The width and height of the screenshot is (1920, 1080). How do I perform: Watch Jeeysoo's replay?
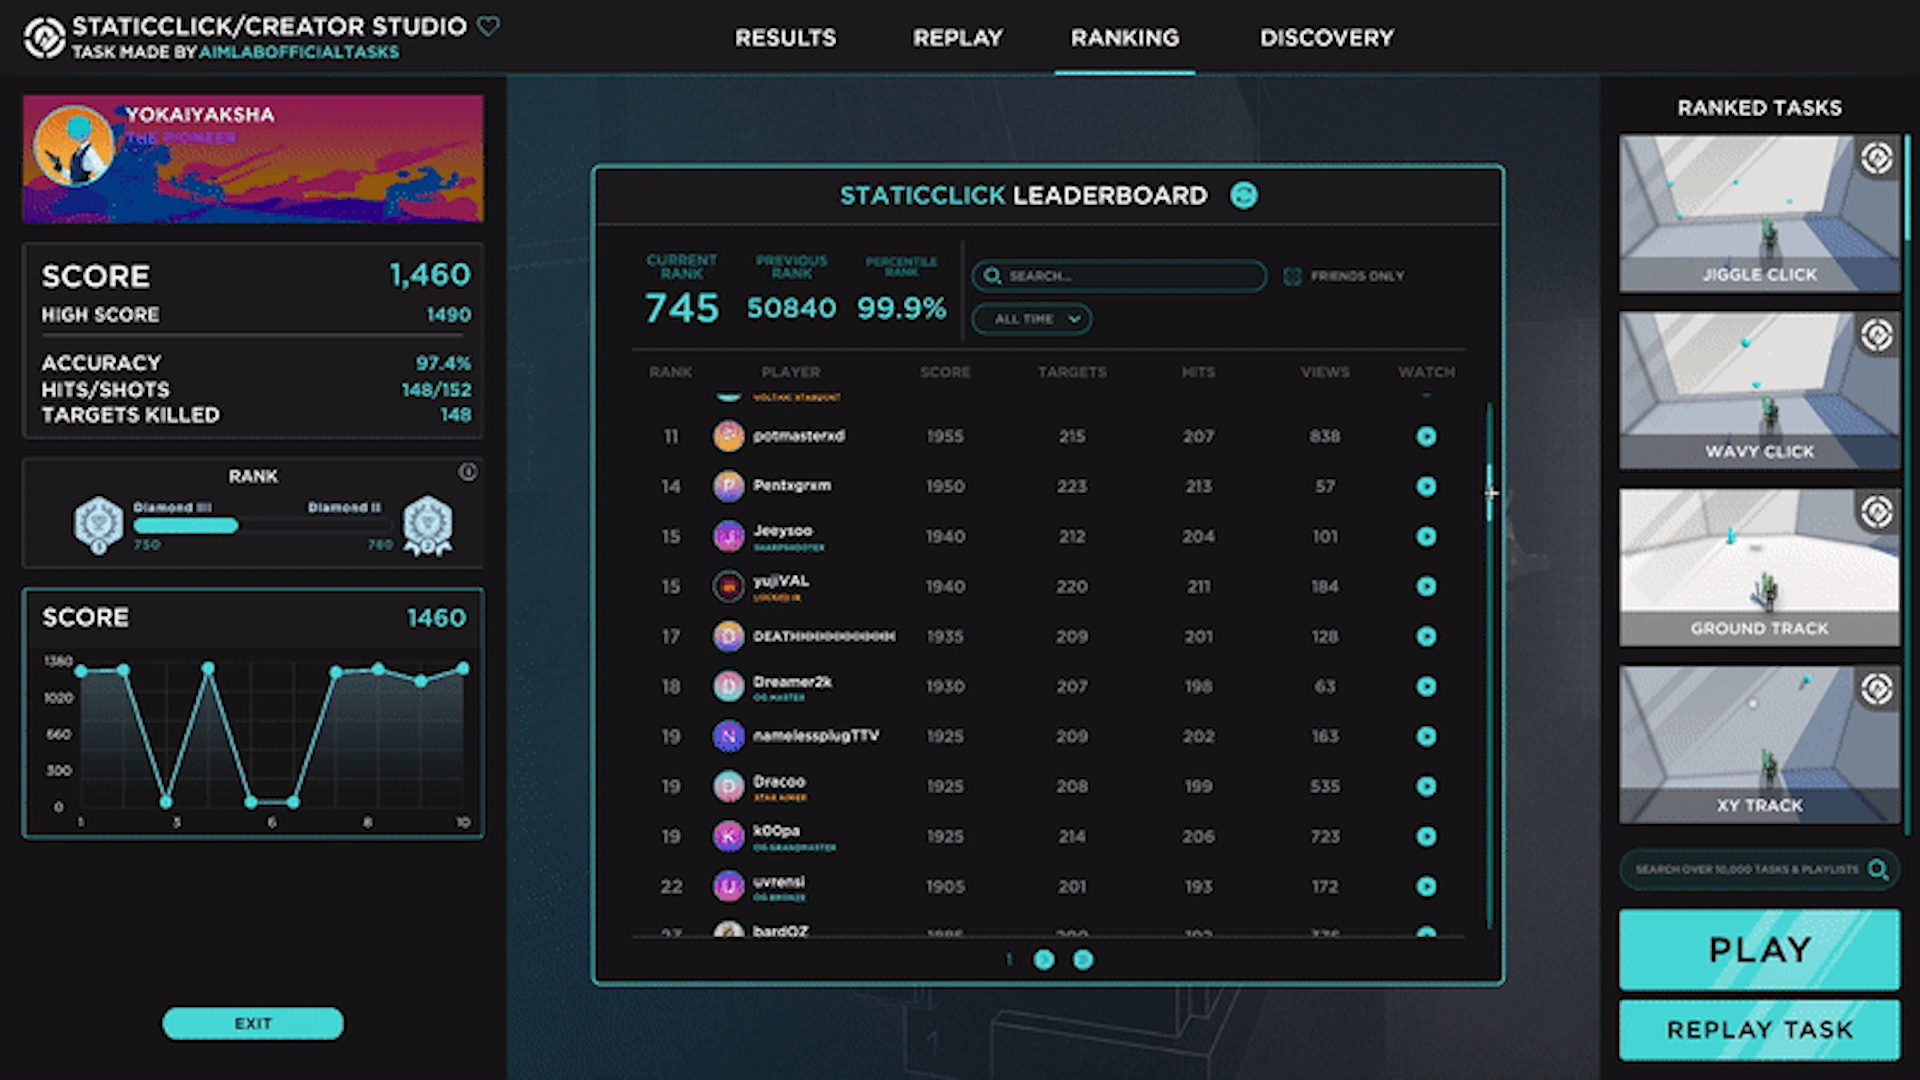point(1426,536)
